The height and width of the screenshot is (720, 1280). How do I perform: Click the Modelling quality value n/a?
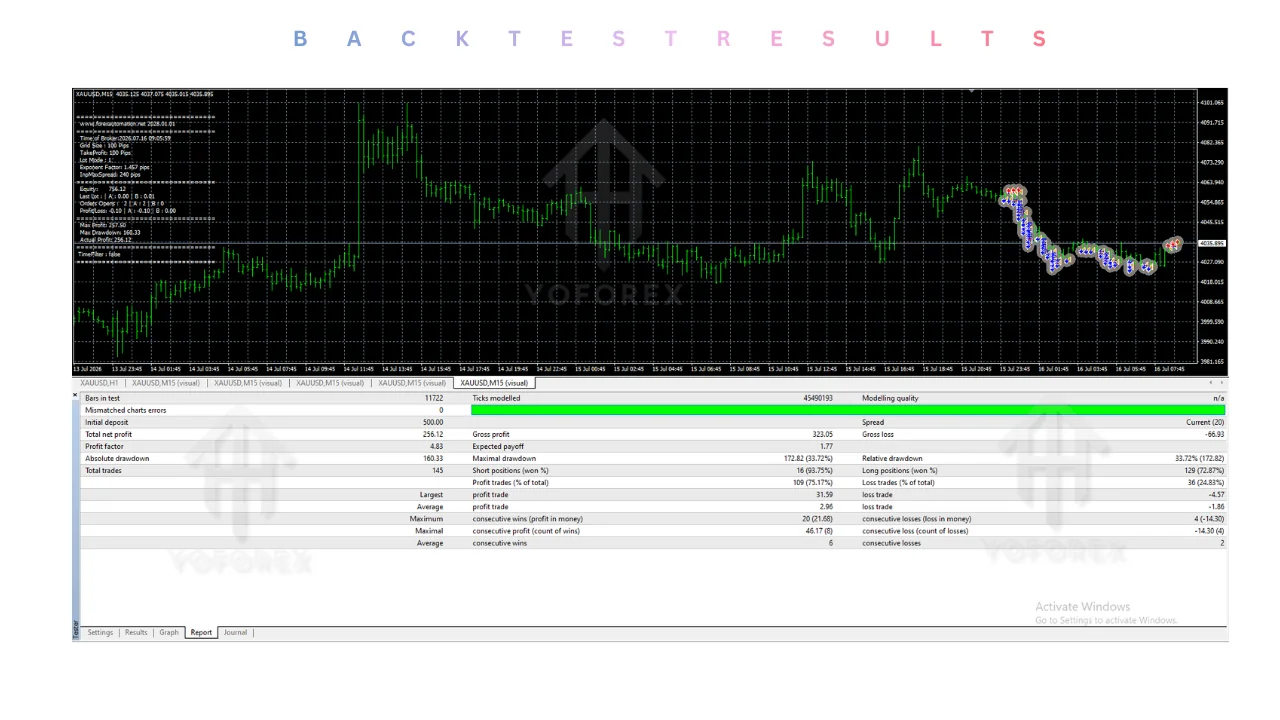[x=1219, y=398]
